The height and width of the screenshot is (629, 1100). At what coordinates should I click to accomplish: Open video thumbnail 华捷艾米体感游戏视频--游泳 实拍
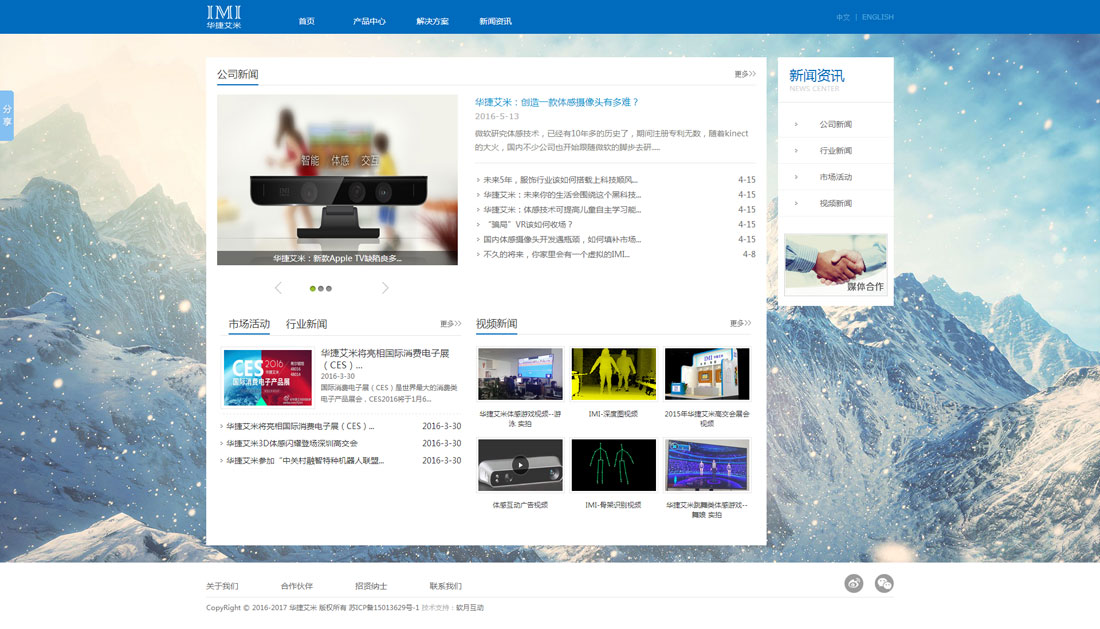tap(520, 374)
